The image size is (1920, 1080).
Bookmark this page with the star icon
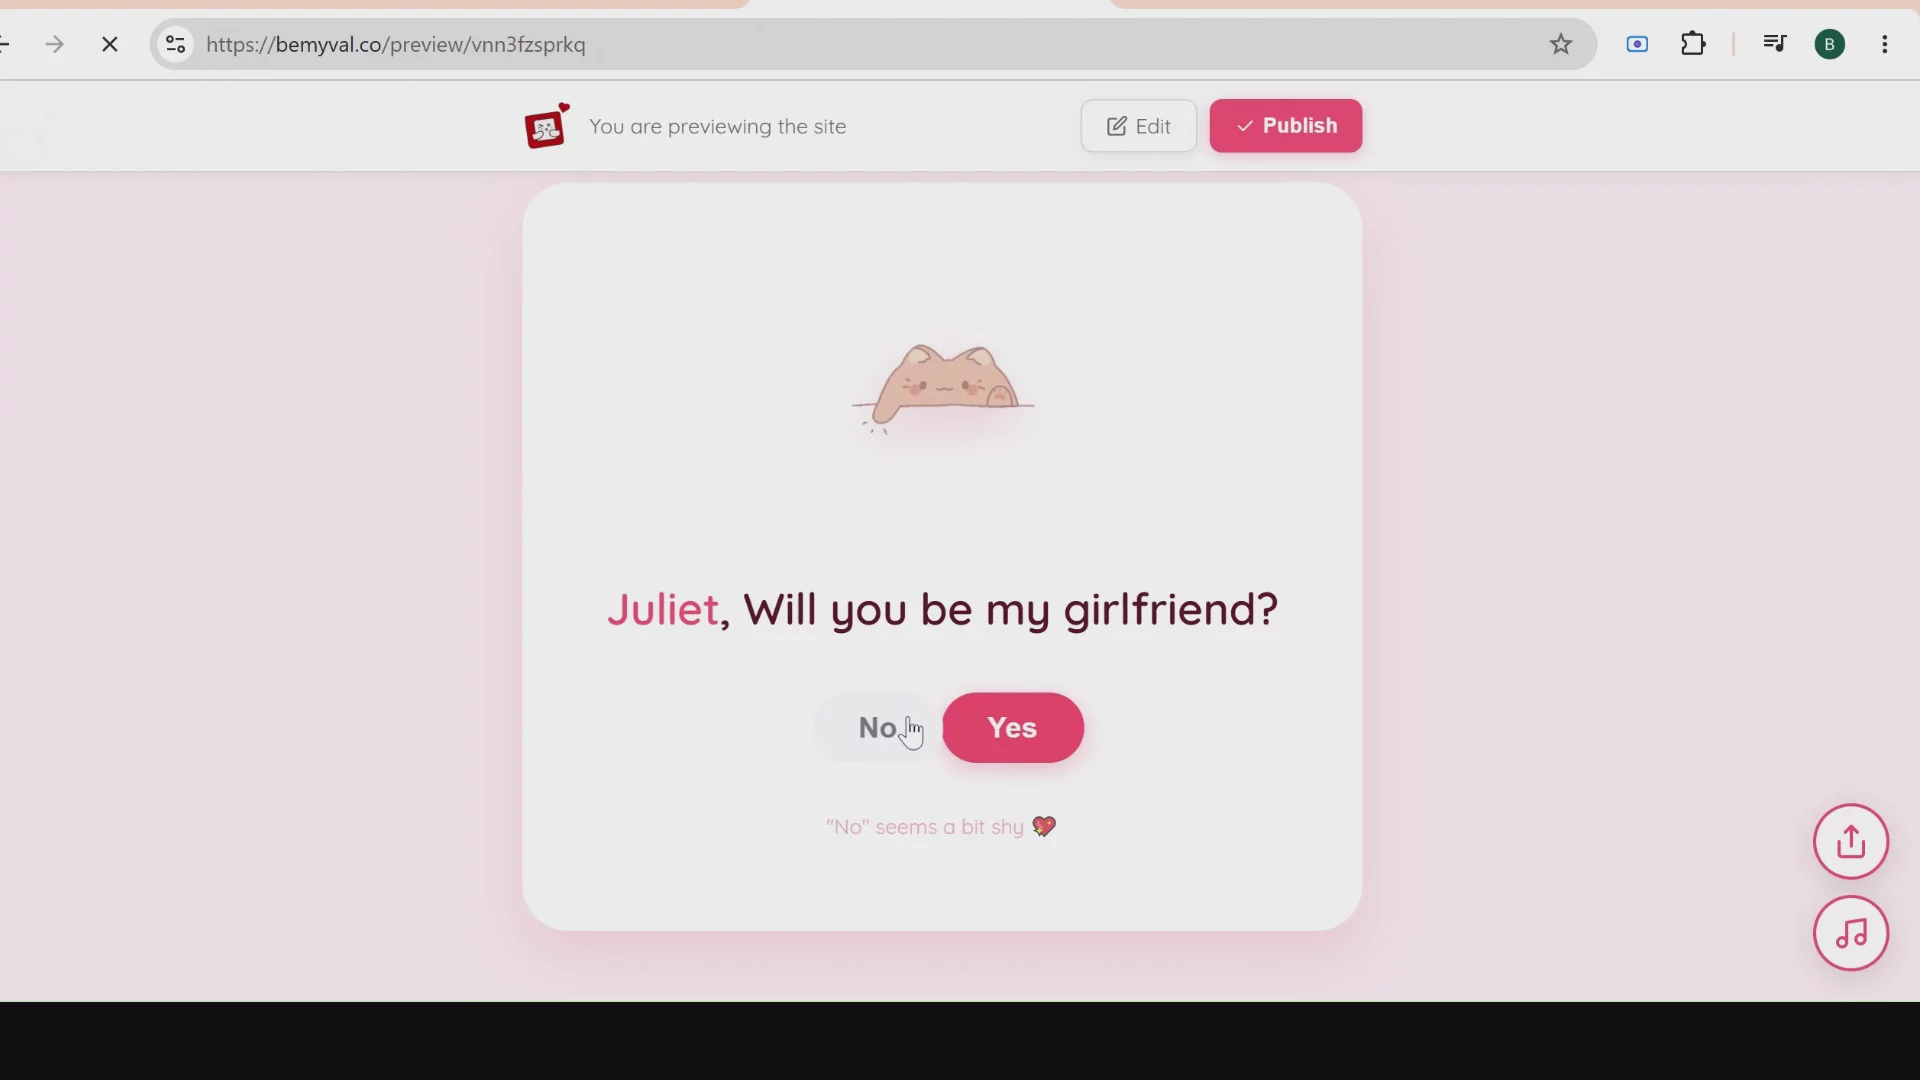(x=1561, y=44)
